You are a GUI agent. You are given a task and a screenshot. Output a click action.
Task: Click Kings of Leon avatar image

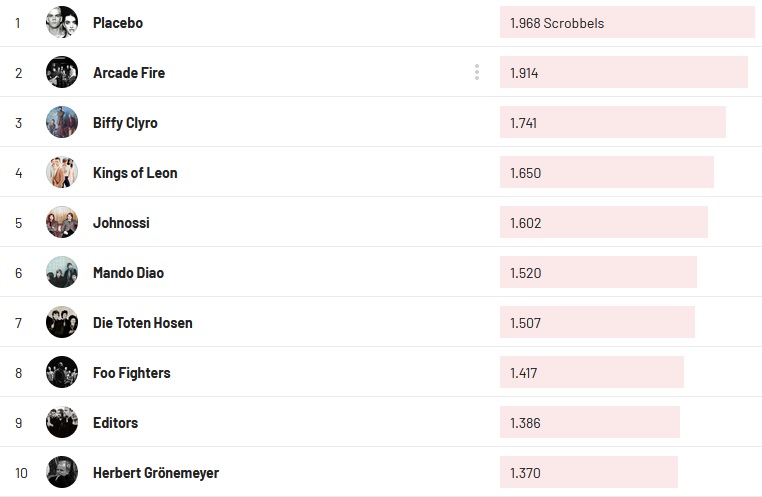tap(62, 172)
